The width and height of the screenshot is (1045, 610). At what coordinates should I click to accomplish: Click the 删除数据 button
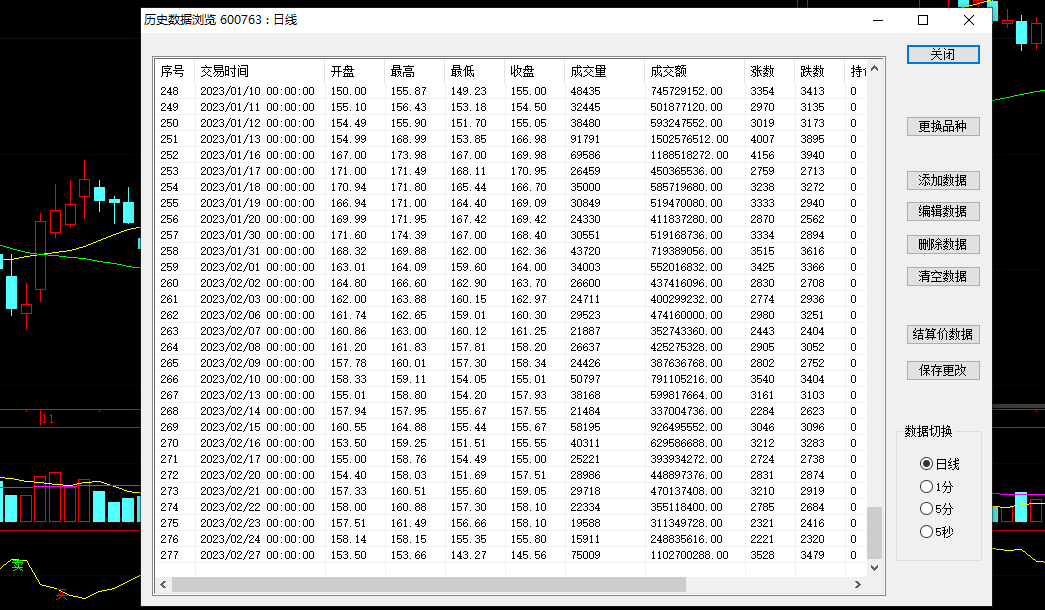pyautogui.click(x=942, y=245)
